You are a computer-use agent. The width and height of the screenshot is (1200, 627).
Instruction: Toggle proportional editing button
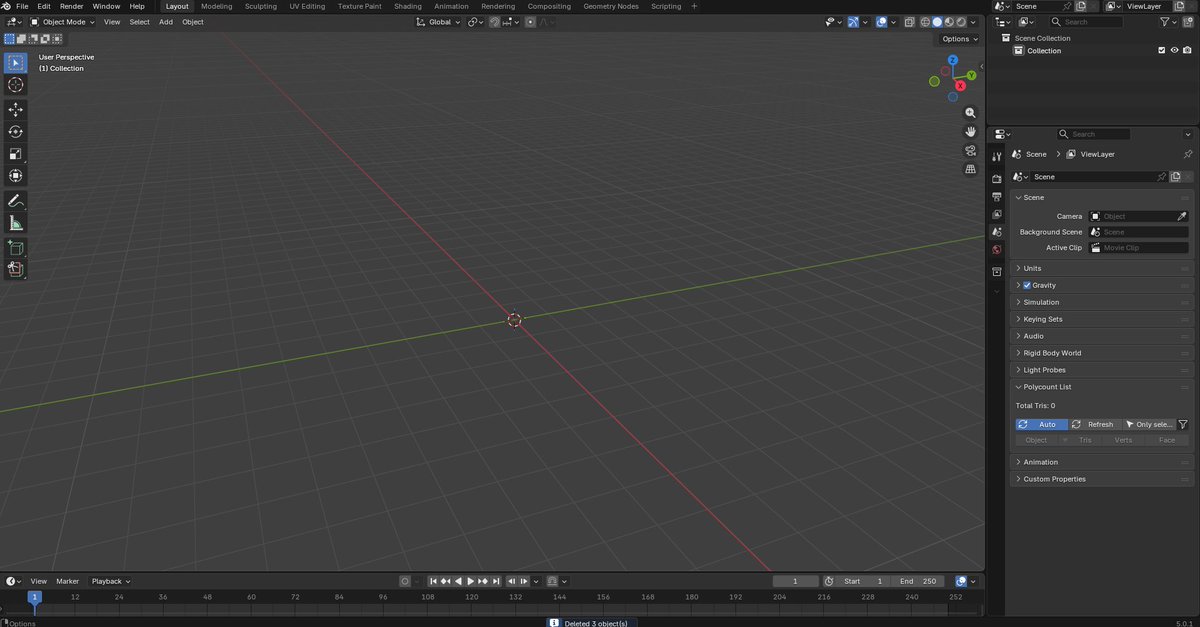click(531, 22)
